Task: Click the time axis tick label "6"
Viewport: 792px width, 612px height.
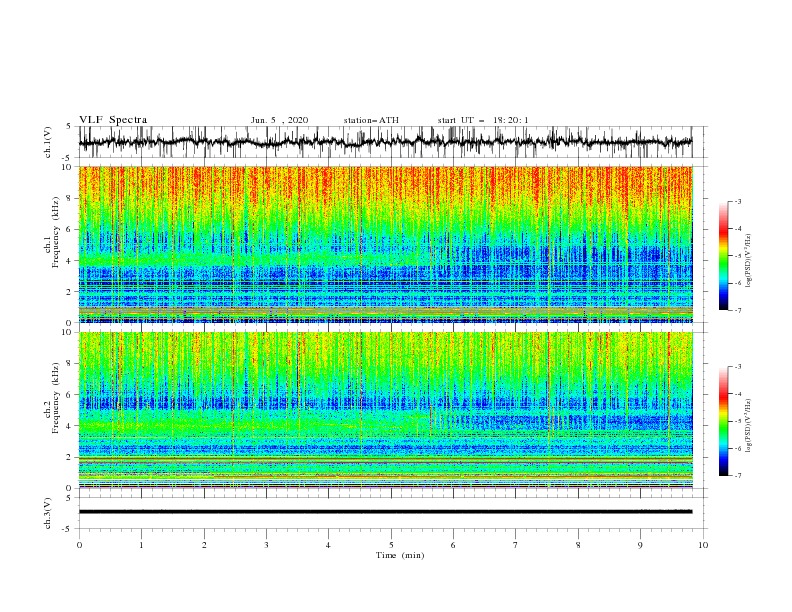Action: [453, 545]
